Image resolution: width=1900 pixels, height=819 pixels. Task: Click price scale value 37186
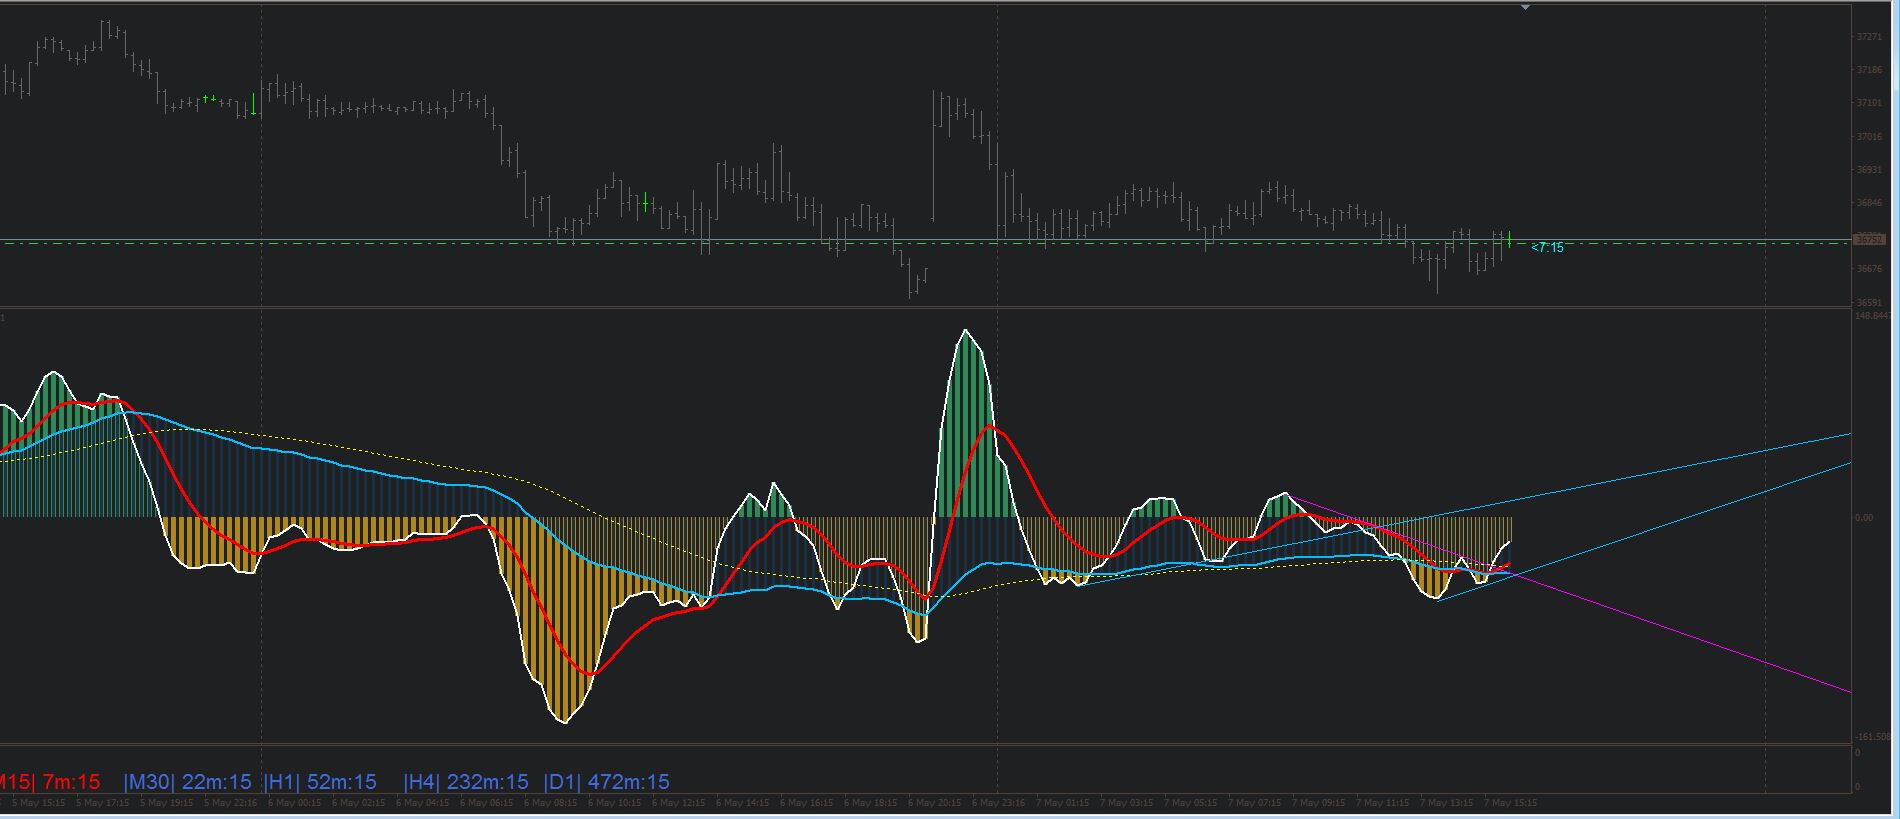(x=1868, y=71)
